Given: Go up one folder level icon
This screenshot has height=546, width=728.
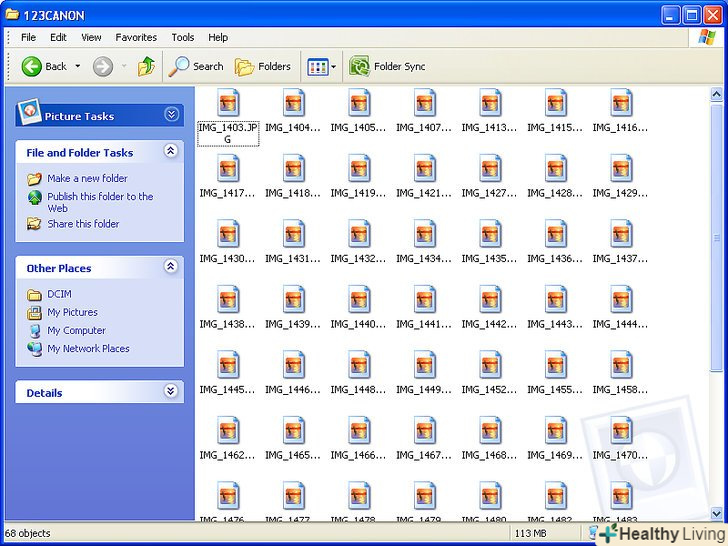Looking at the screenshot, I should (146, 67).
